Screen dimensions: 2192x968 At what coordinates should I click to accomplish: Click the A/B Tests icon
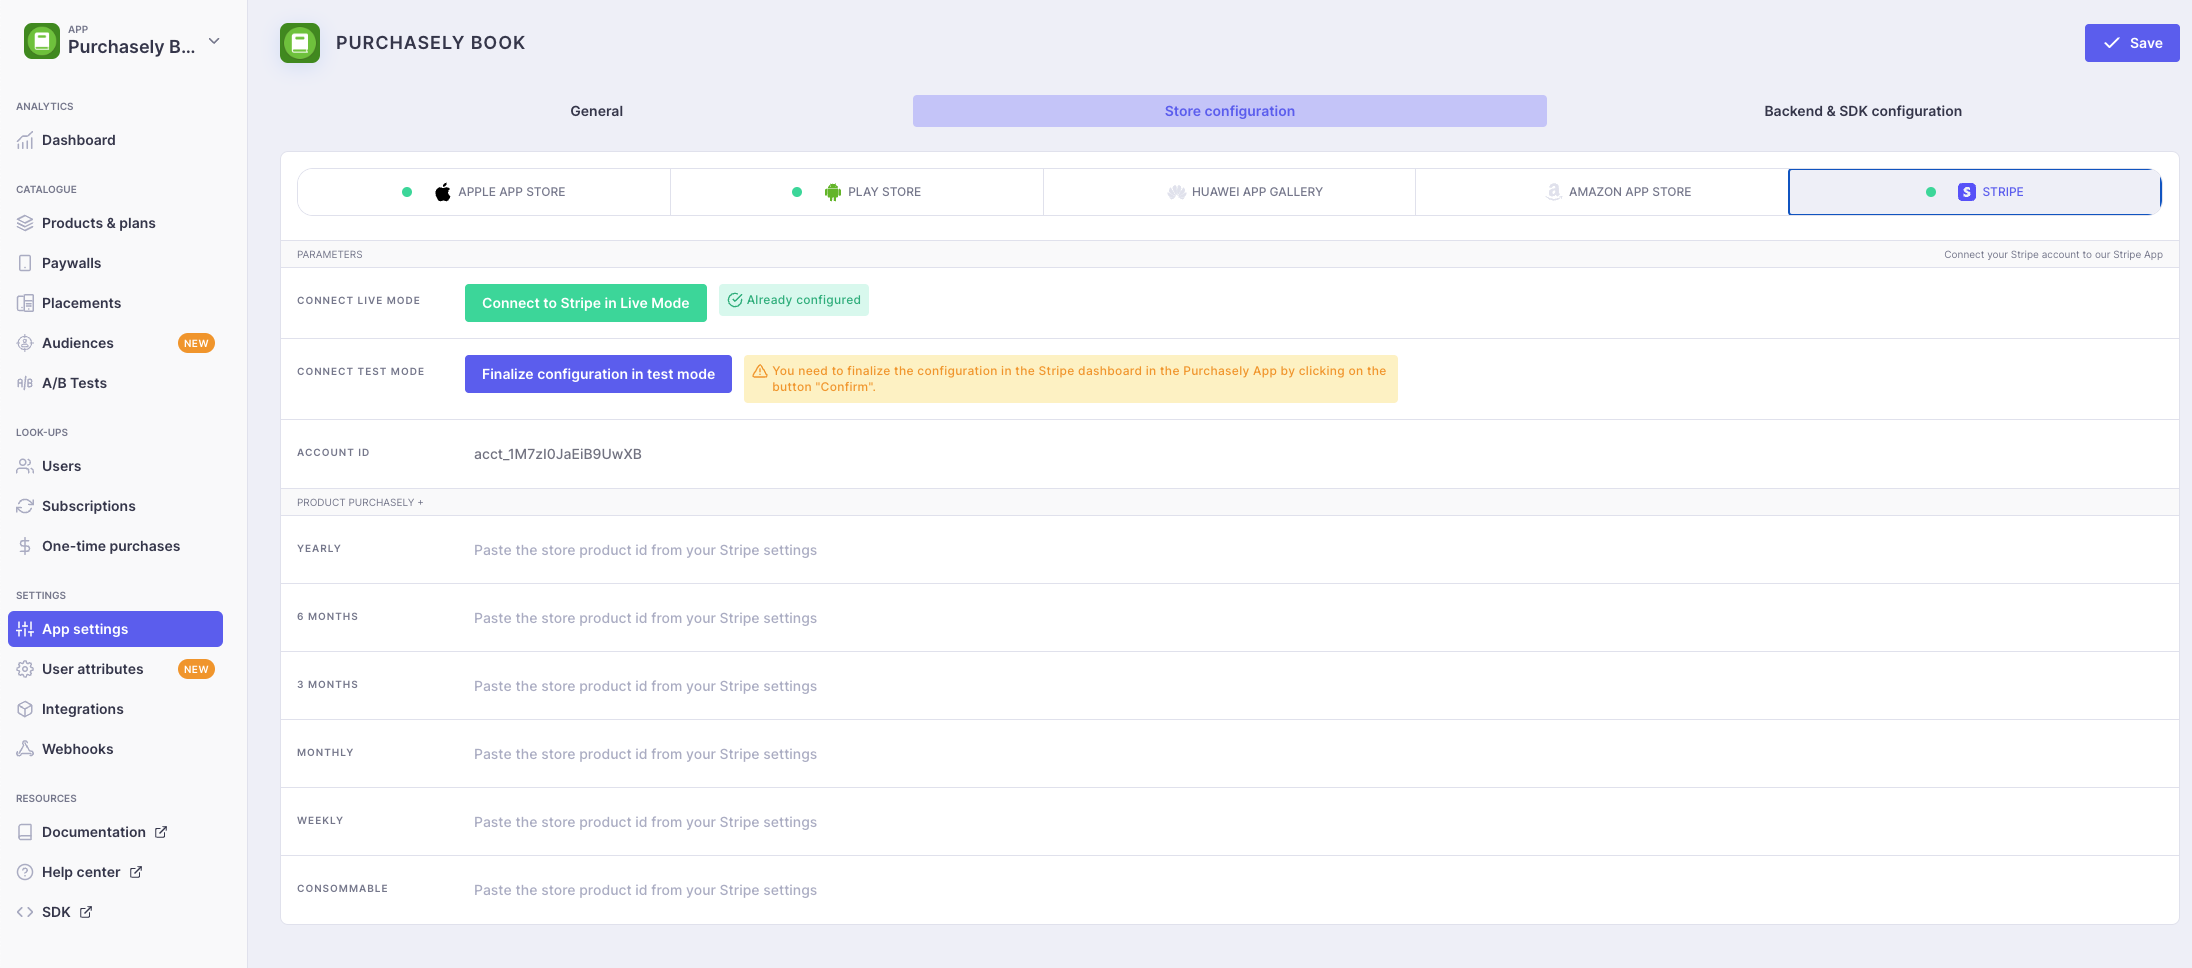click(x=25, y=383)
